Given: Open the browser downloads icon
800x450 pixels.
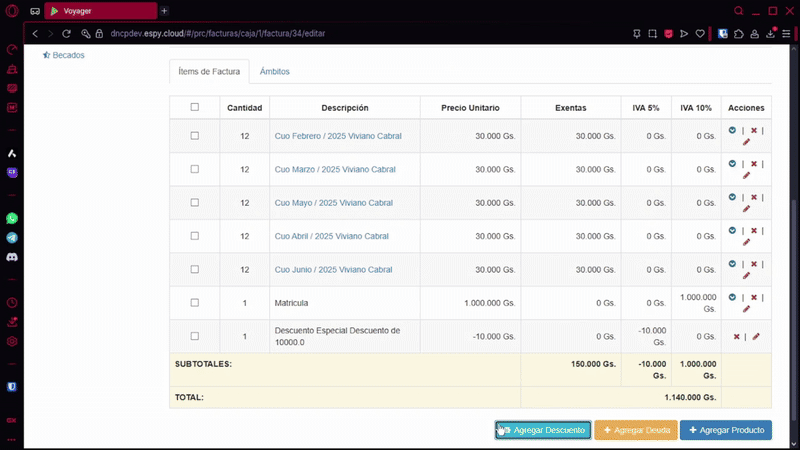Looking at the screenshot, I should click(x=767, y=33).
